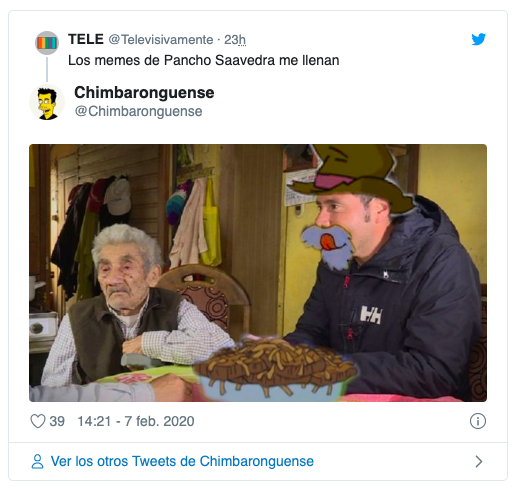
Task: Open Chimbaronguense's cartoon profile avatar
Action: point(47,102)
